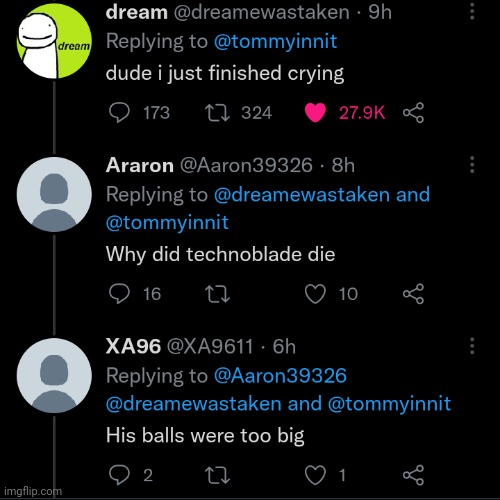This screenshot has height=500, width=500.
Task: Open more options on XA96's tweet
Action: click(x=472, y=346)
